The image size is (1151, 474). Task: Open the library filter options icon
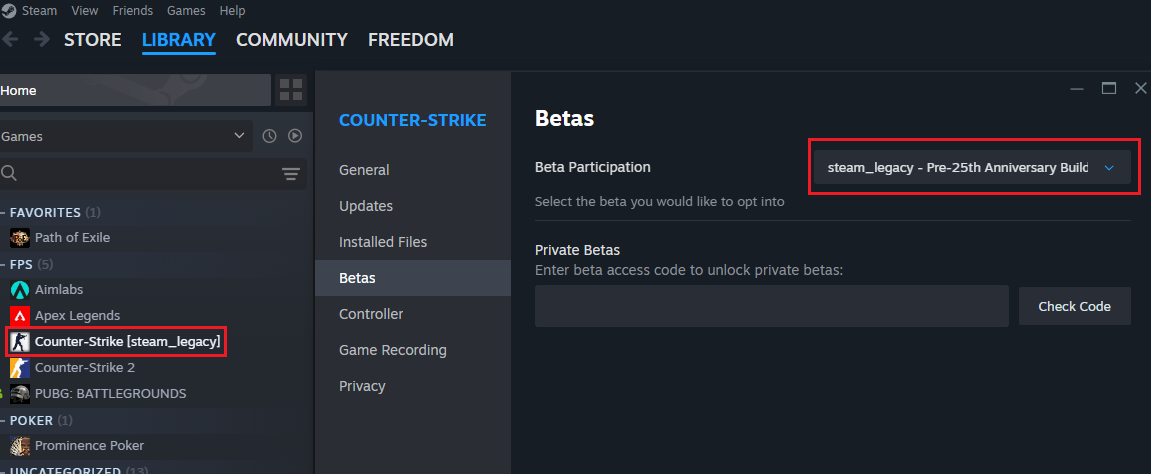point(291,174)
